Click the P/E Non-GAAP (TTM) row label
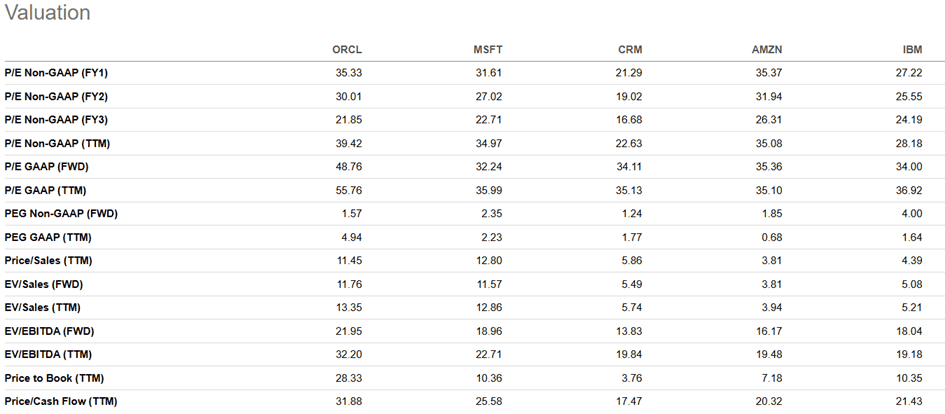Image resolution: width=945 pixels, height=414 pixels. pyautogui.click(x=56, y=143)
